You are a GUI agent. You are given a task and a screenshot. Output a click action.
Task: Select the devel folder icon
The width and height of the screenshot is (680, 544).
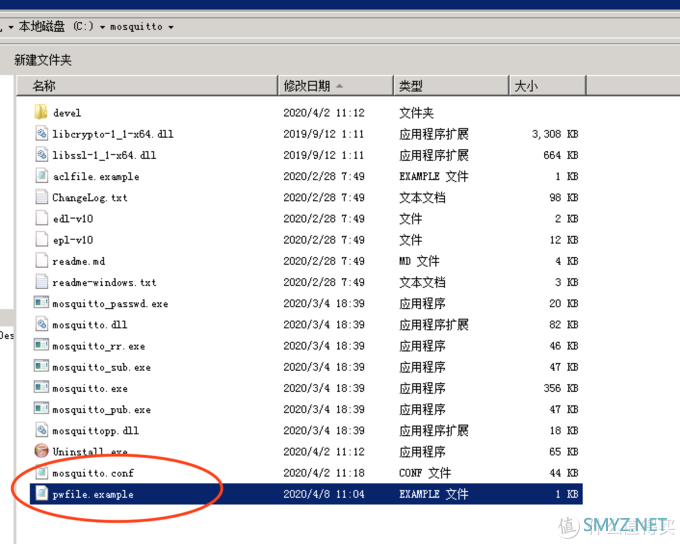tap(41, 112)
